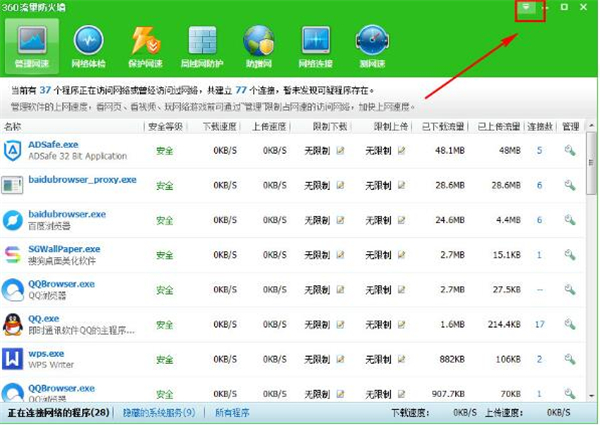The height and width of the screenshot is (425, 600).
Task: Open the baidubrowser_proxy.exe name link
Action: (x=82, y=179)
